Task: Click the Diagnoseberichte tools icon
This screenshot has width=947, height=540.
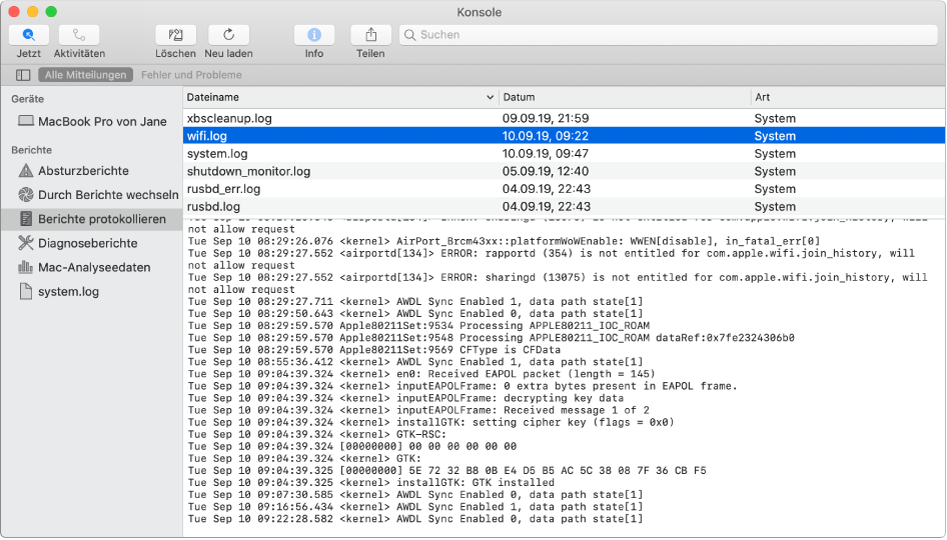Action: pos(25,243)
